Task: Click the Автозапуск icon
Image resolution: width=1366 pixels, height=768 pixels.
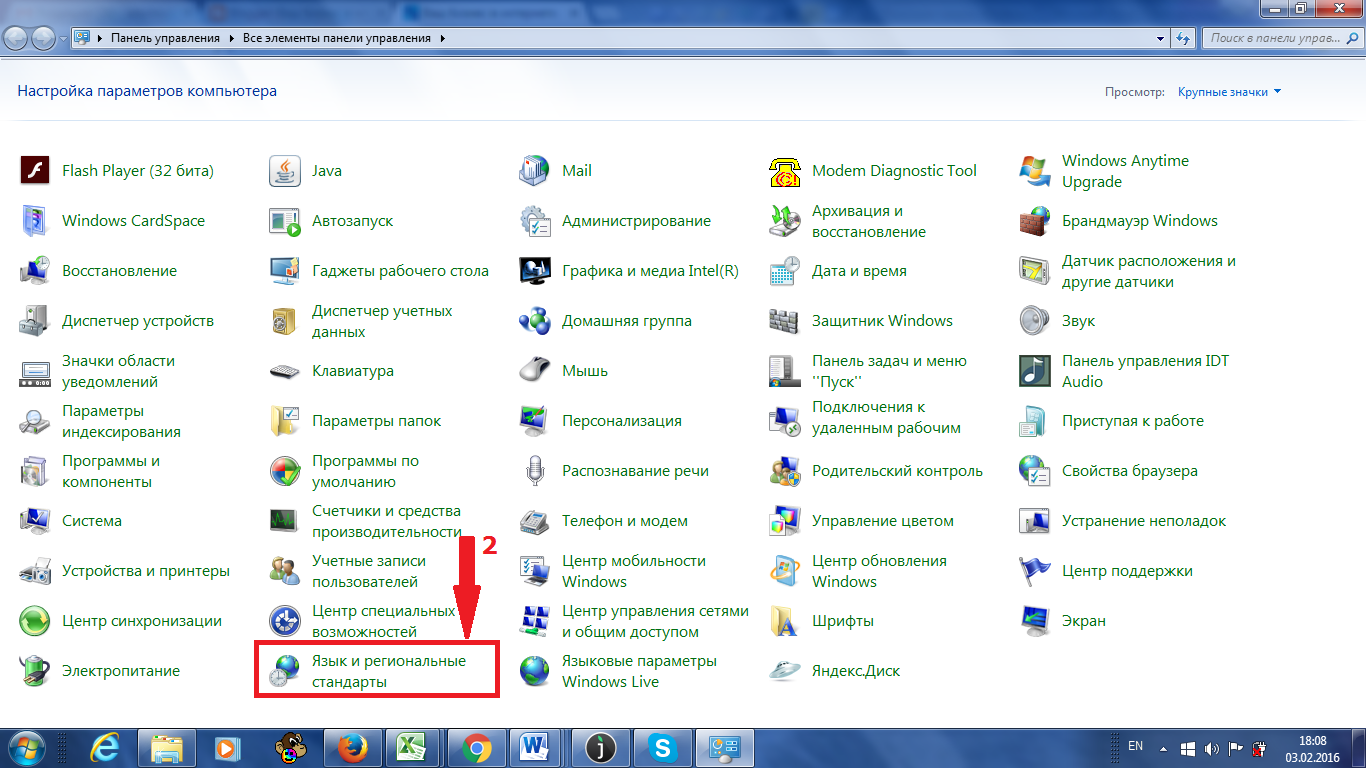Action: click(x=285, y=221)
